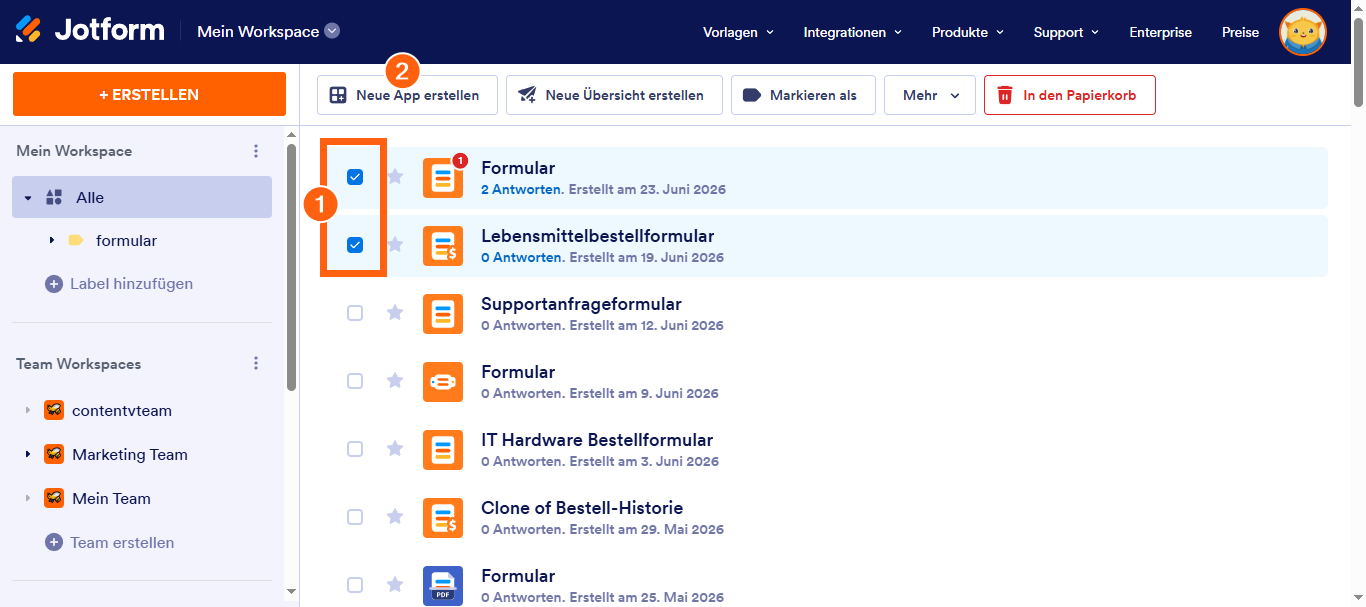Click the plus icon beside Label hinzufügen
1366x607 pixels.
coord(54,284)
